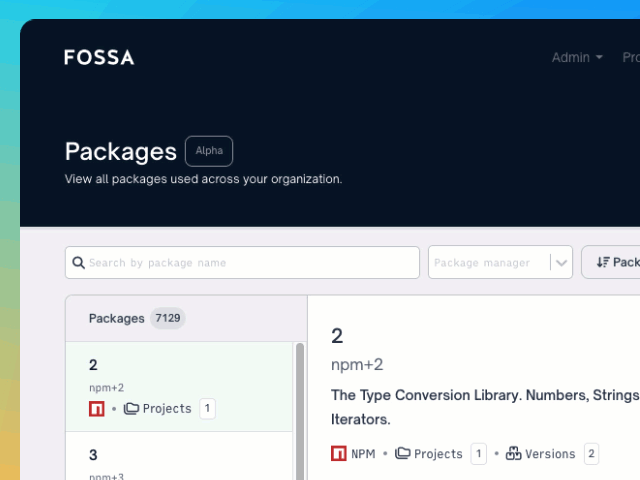Click the NPM icon in the detail panel
Image resolution: width=640 pixels, height=480 pixels.
pyautogui.click(x=339, y=453)
